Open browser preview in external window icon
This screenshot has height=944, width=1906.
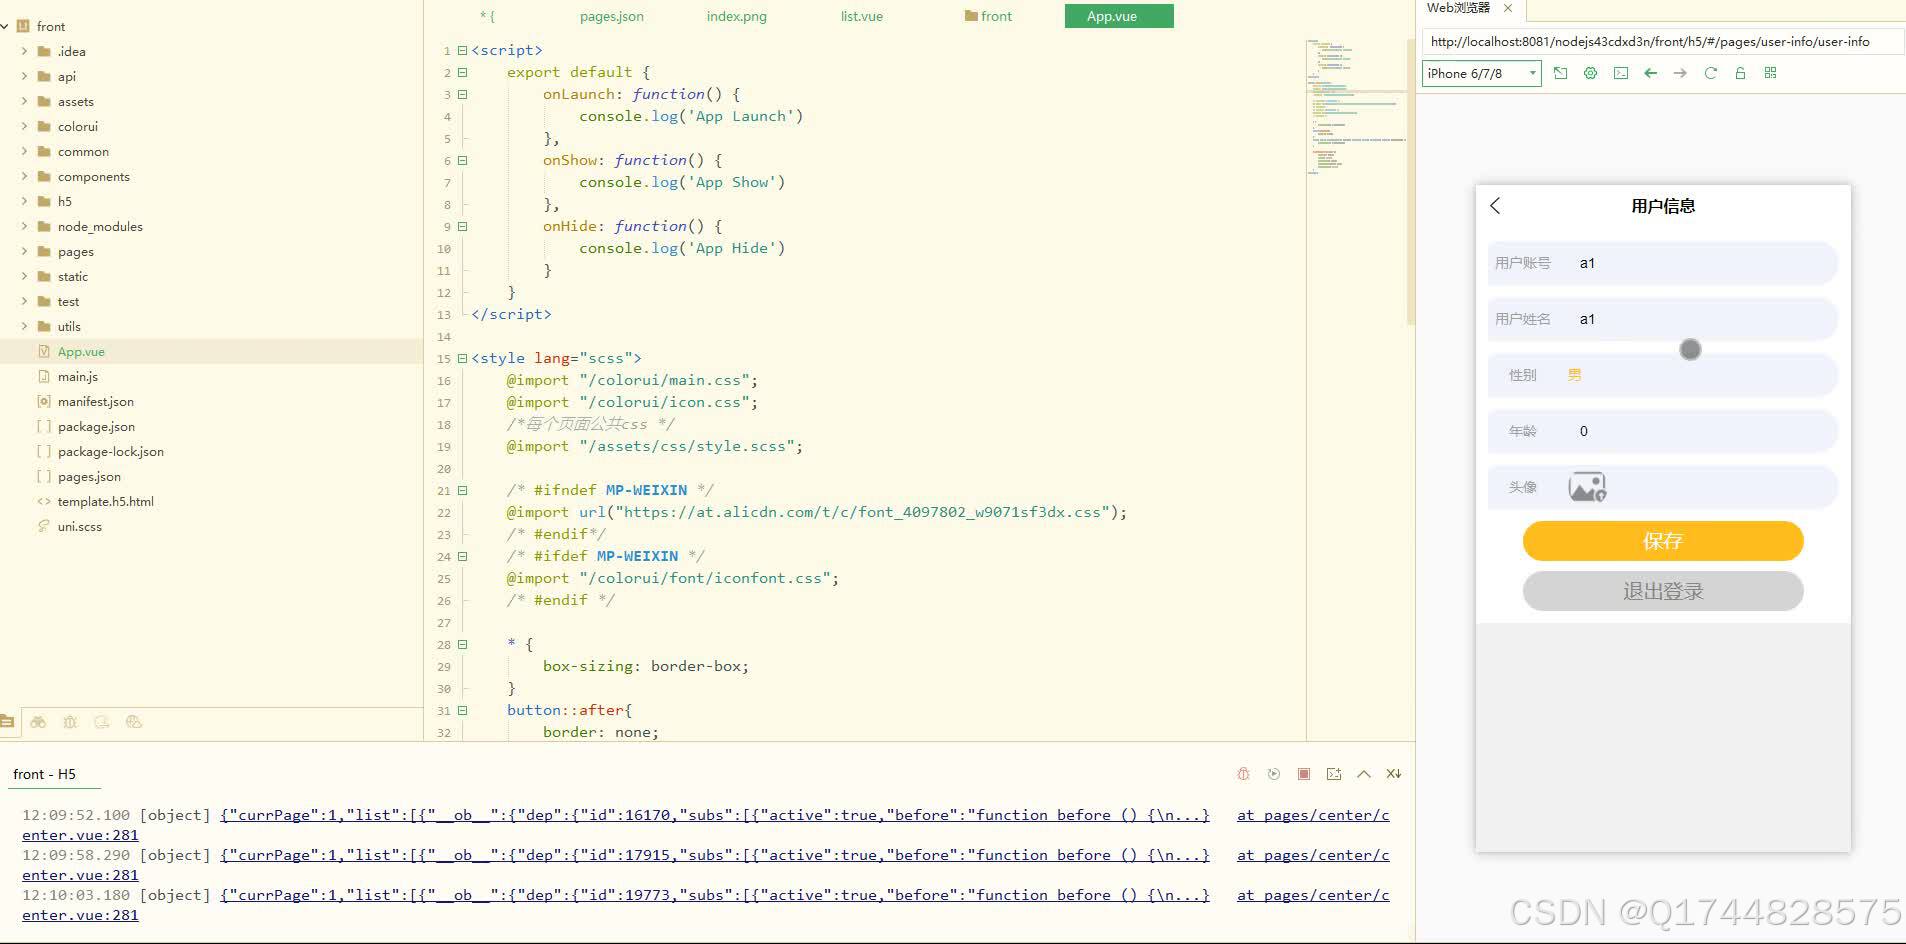tap(1560, 73)
